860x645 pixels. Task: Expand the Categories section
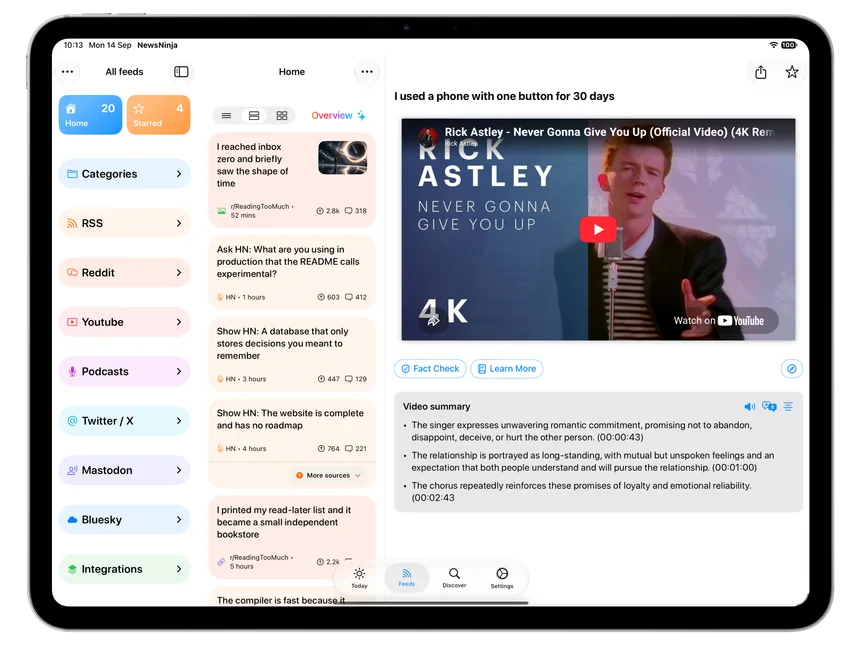125,174
